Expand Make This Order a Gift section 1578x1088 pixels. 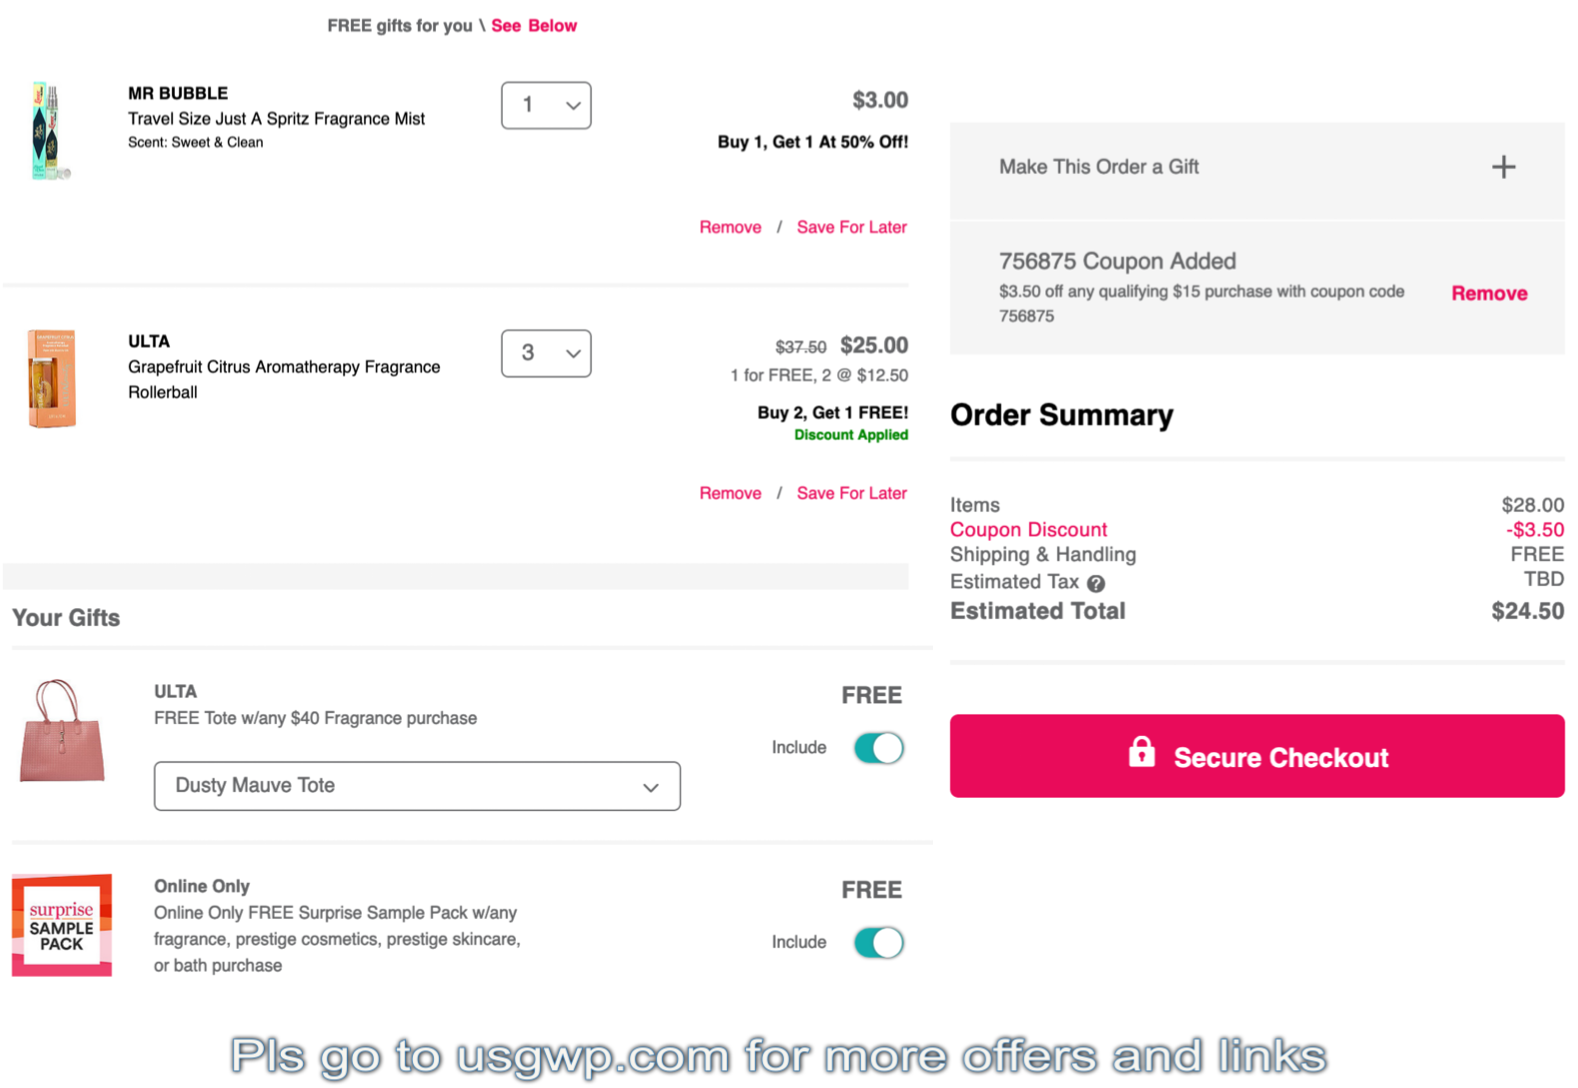[1257, 167]
